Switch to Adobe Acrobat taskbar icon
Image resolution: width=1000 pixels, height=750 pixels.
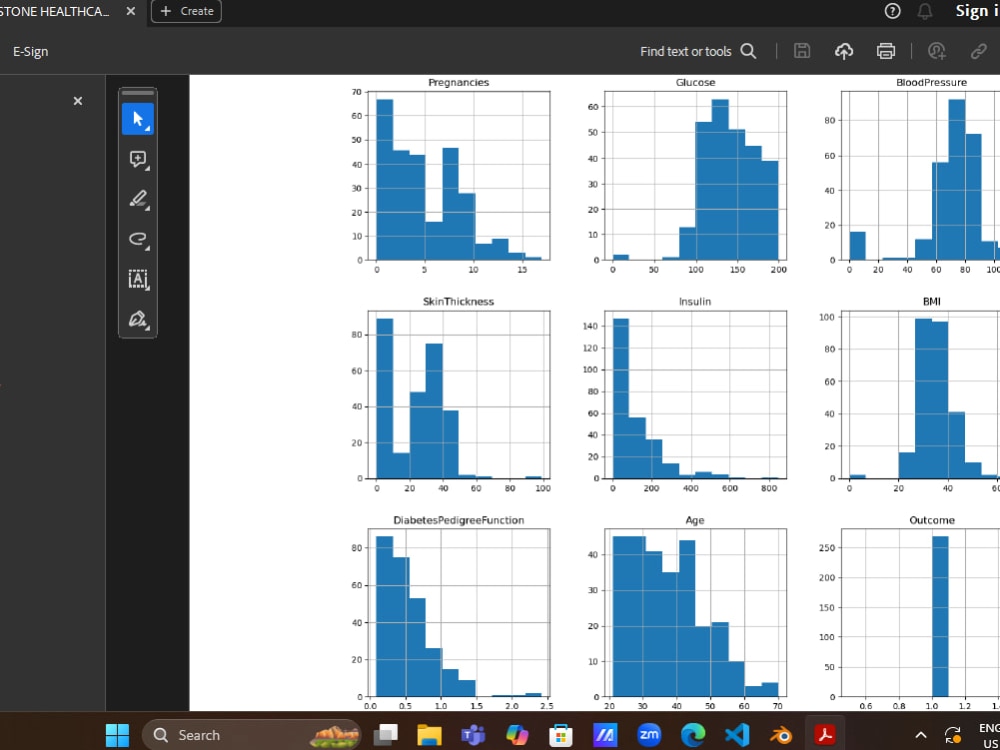tap(825, 735)
